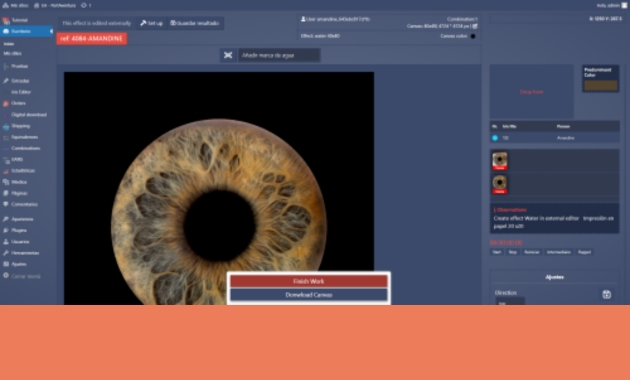Open Herramientas in the sidebar
This screenshot has height=380, width=630.
[25, 253]
